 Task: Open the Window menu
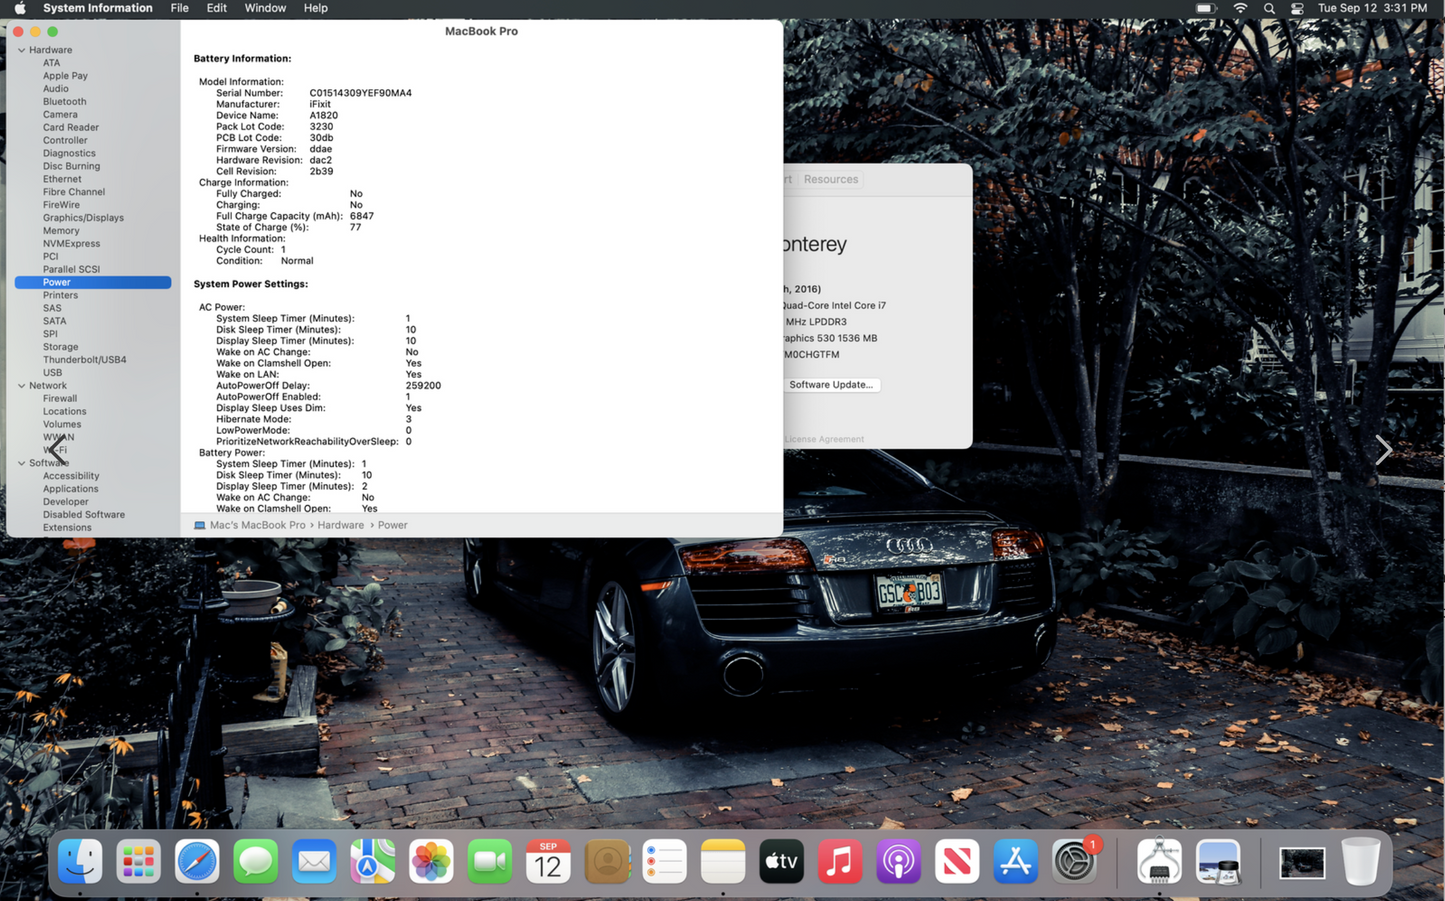pos(265,8)
